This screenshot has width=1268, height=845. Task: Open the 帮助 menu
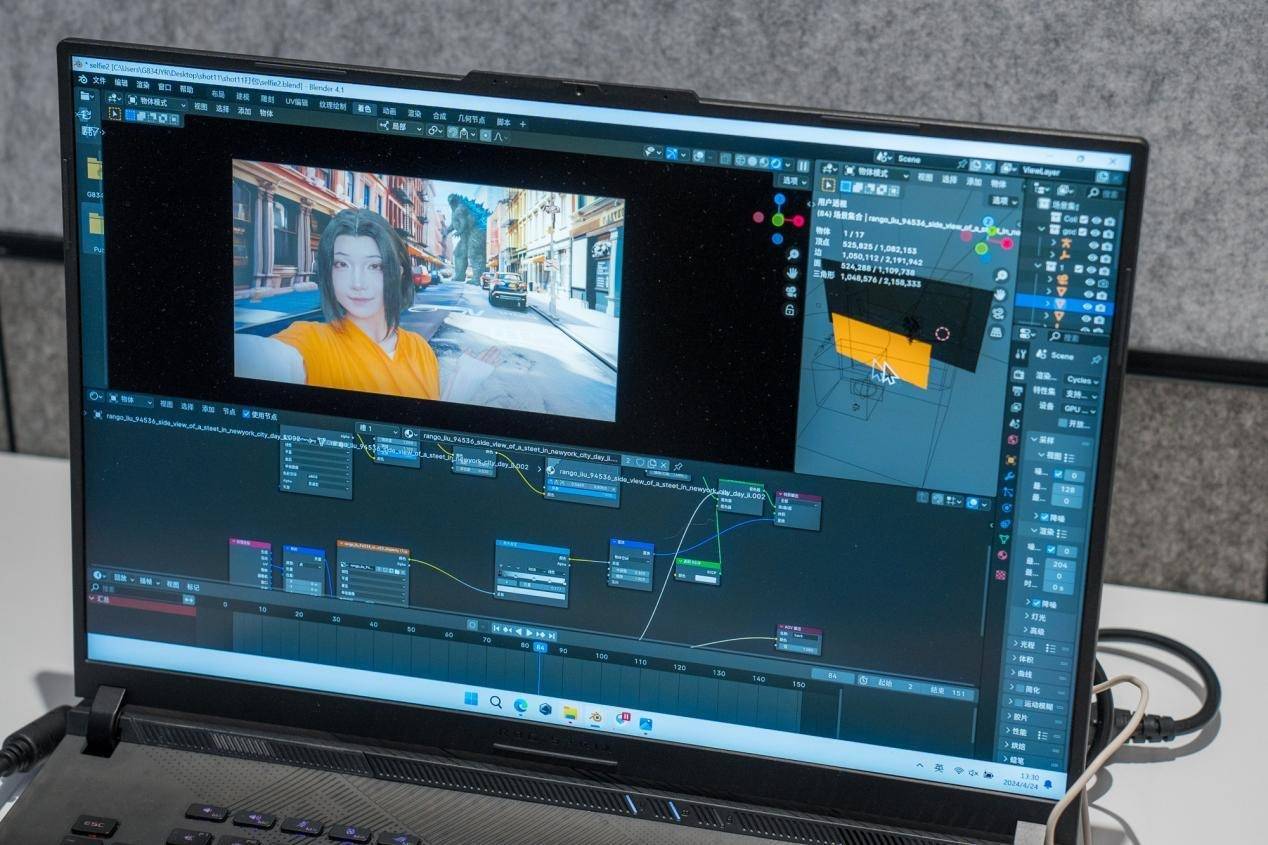click(186, 89)
